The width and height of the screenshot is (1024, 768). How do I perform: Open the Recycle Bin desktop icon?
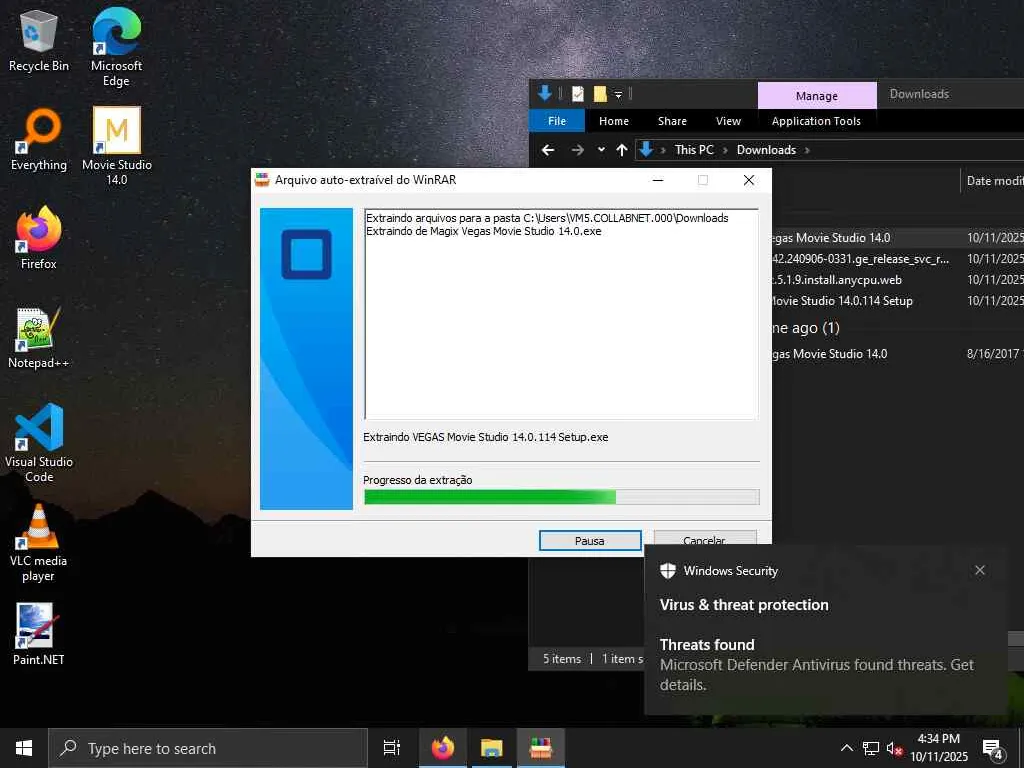pos(39,39)
